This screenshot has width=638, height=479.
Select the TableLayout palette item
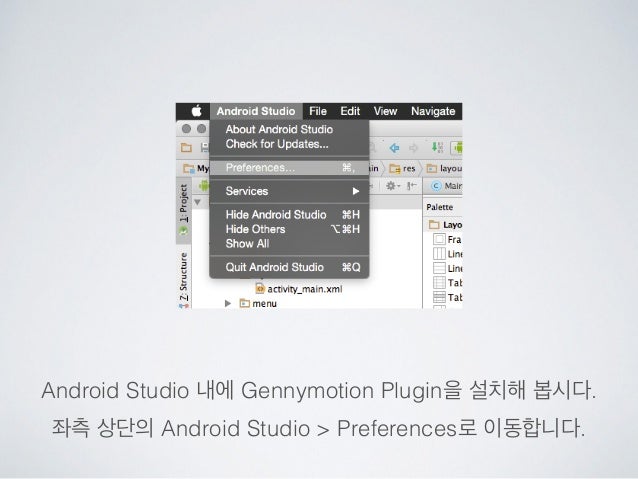(x=448, y=282)
